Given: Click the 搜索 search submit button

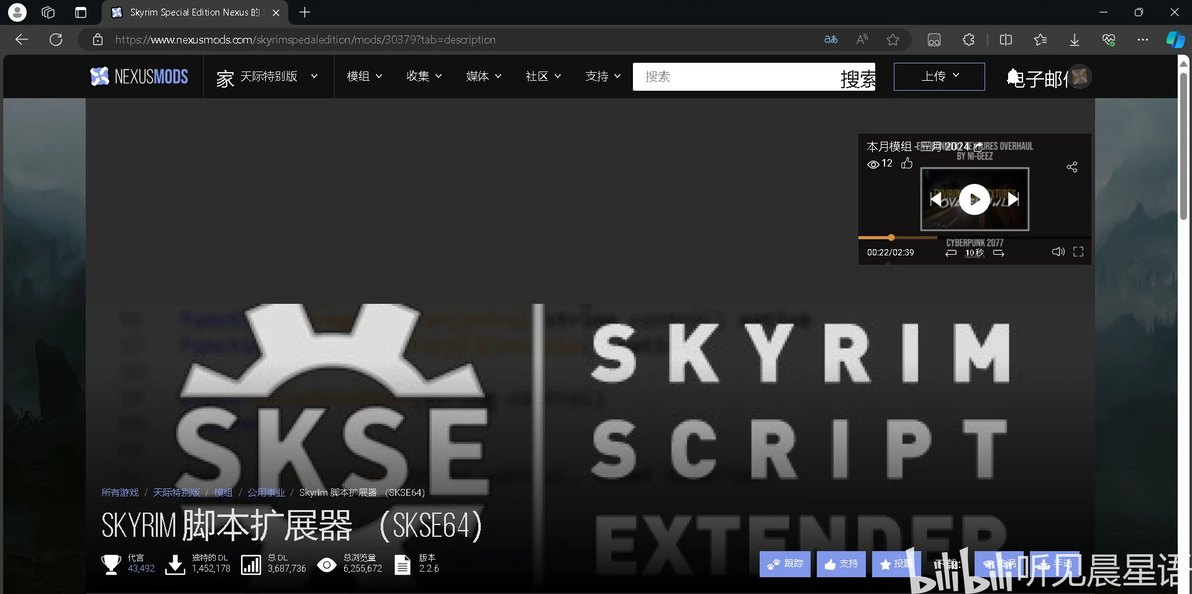Looking at the screenshot, I should click(858, 78).
